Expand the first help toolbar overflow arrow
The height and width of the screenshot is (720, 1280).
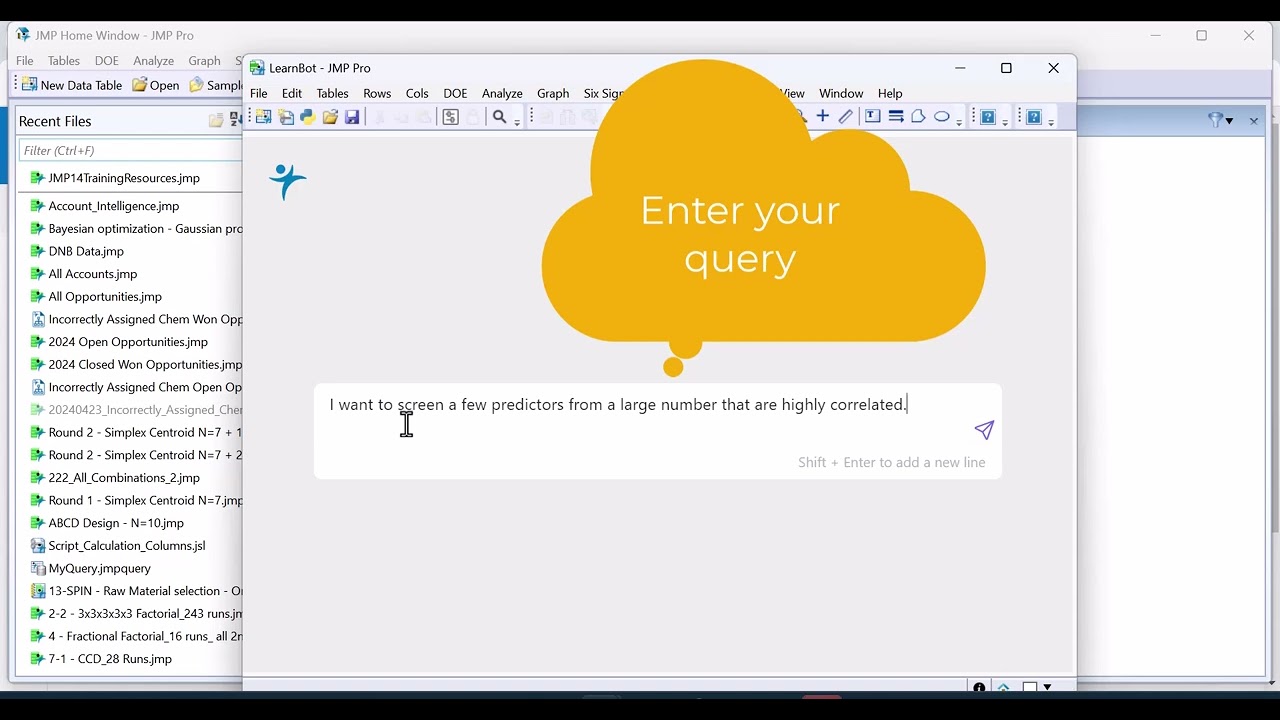point(1006,122)
